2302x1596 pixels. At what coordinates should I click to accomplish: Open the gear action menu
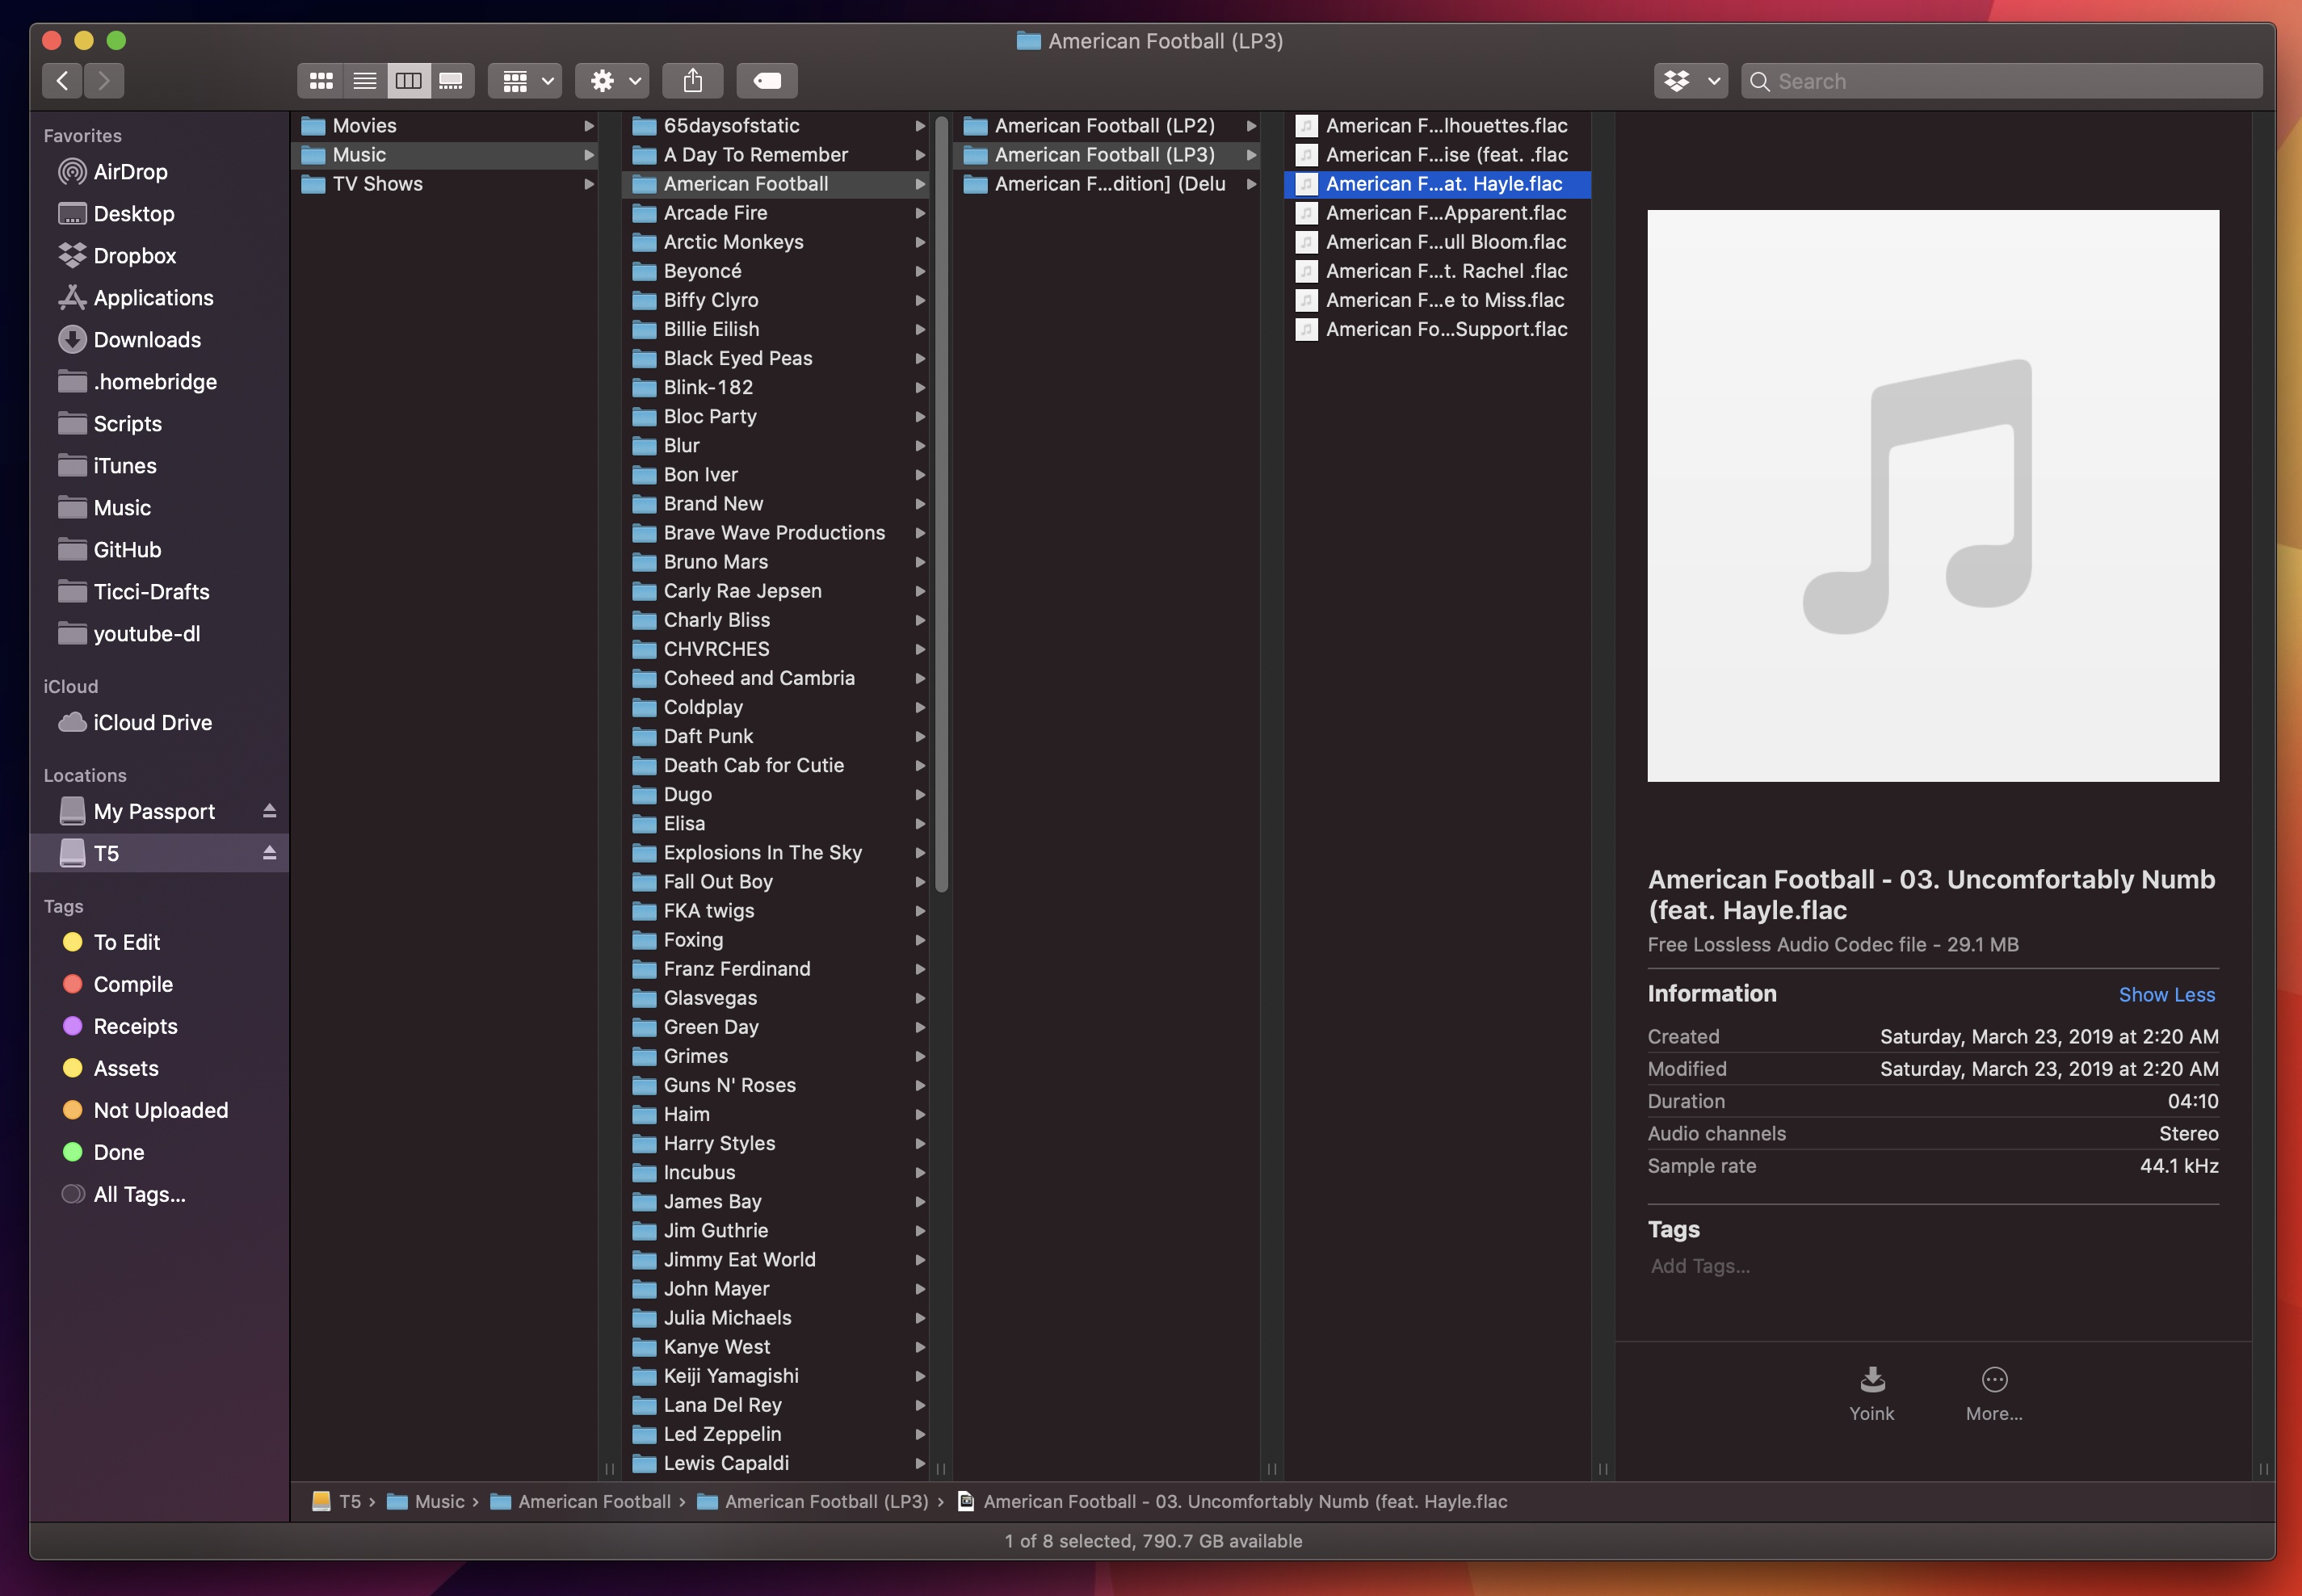(613, 81)
